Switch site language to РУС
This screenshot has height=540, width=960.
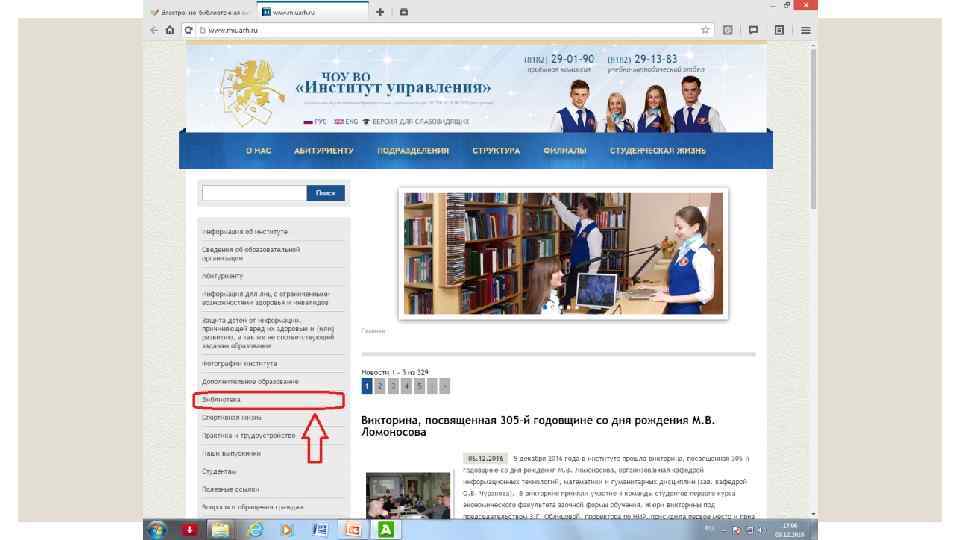click(315, 122)
